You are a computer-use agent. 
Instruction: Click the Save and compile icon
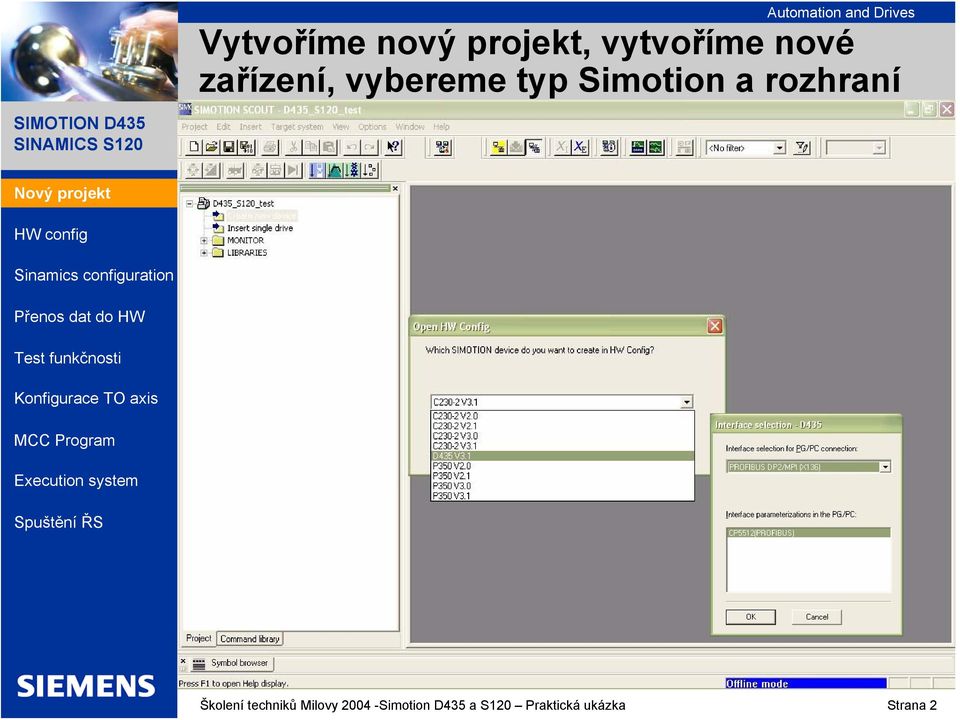pyautogui.click(x=247, y=147)
